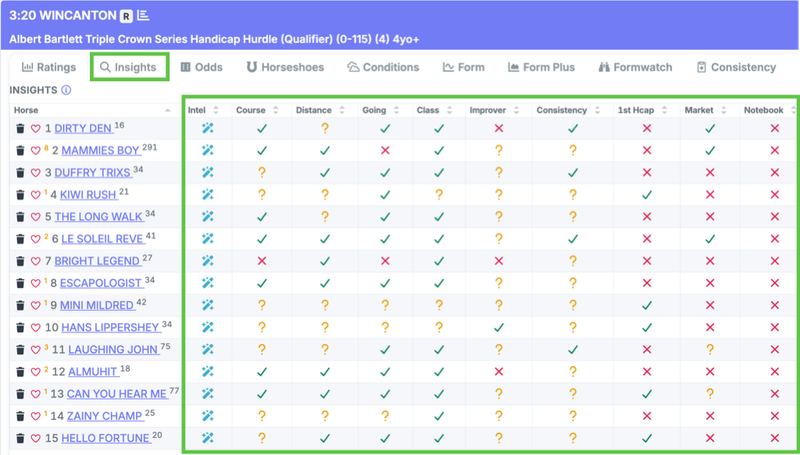Click the Insights info icon
800x455 pixels.
coord(66,90)
